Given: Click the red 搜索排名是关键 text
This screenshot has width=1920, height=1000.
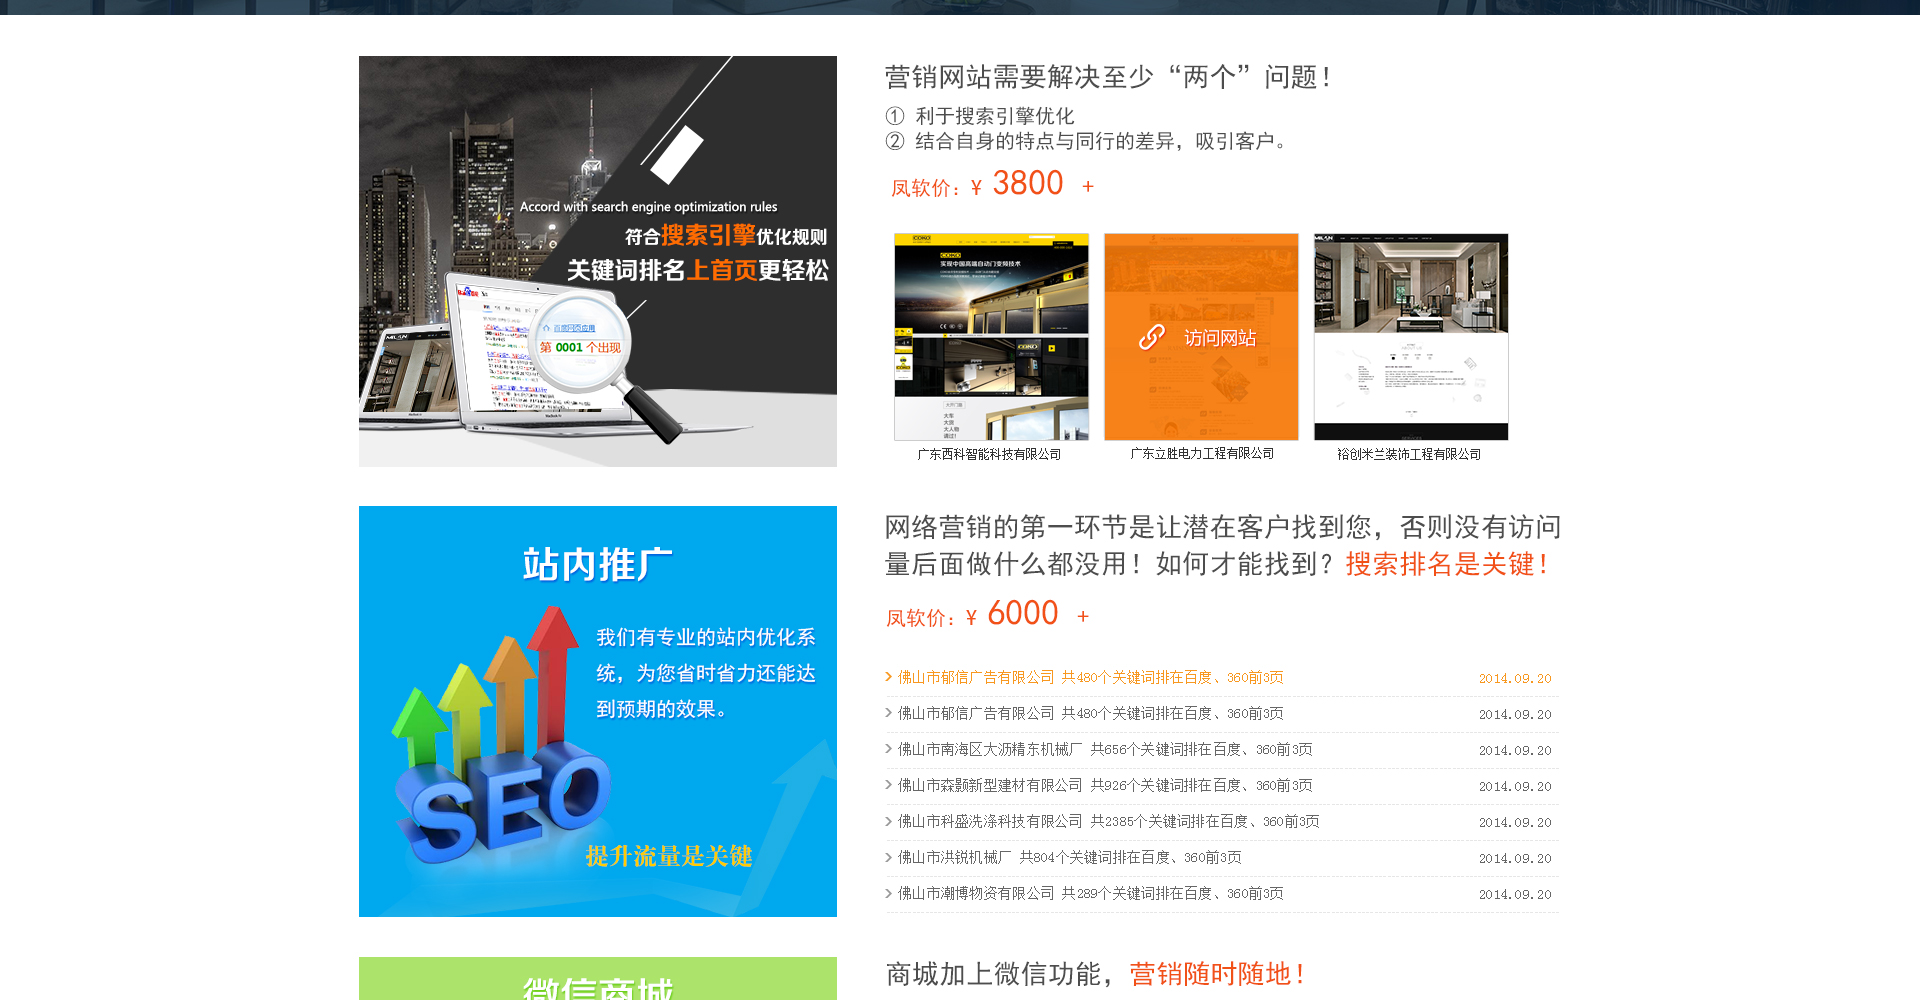Looking at the screenshot, I should point(1447,565).
